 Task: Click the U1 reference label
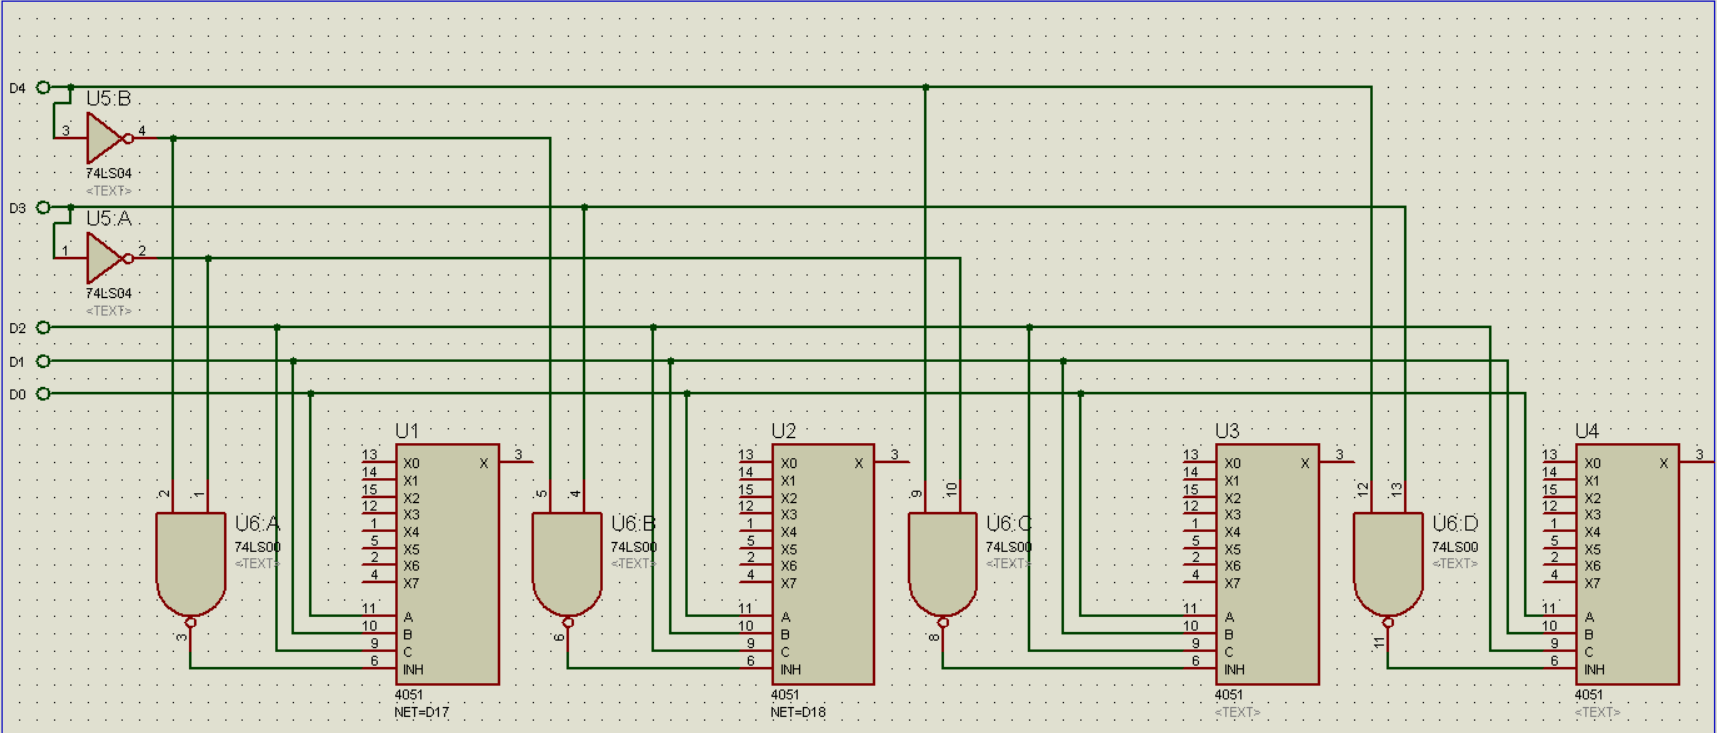click(407, 431)
